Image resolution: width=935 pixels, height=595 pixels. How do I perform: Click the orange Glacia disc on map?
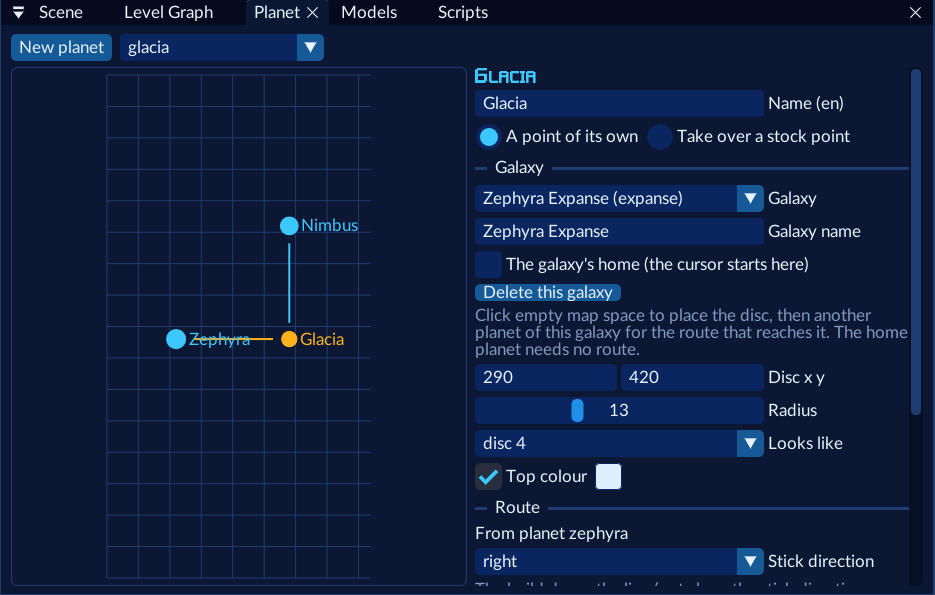[x=289, y=339]
